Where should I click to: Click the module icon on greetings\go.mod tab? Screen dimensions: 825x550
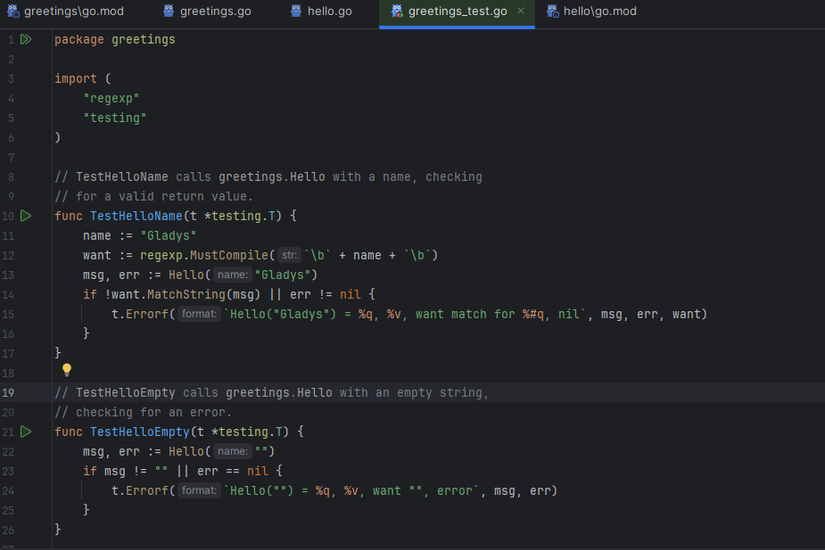[13, 11]
